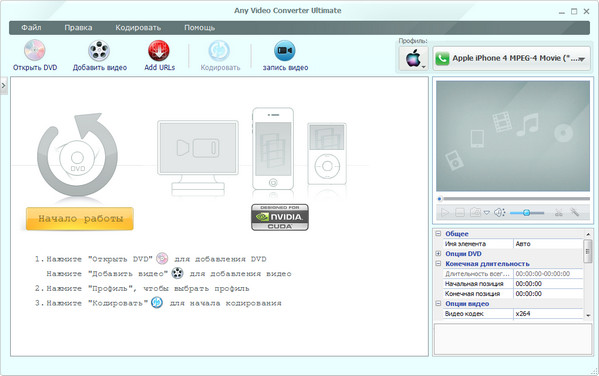Click the magic wand effects icon
The width and height of the screenshot is (599, 376).
(575, 212)
